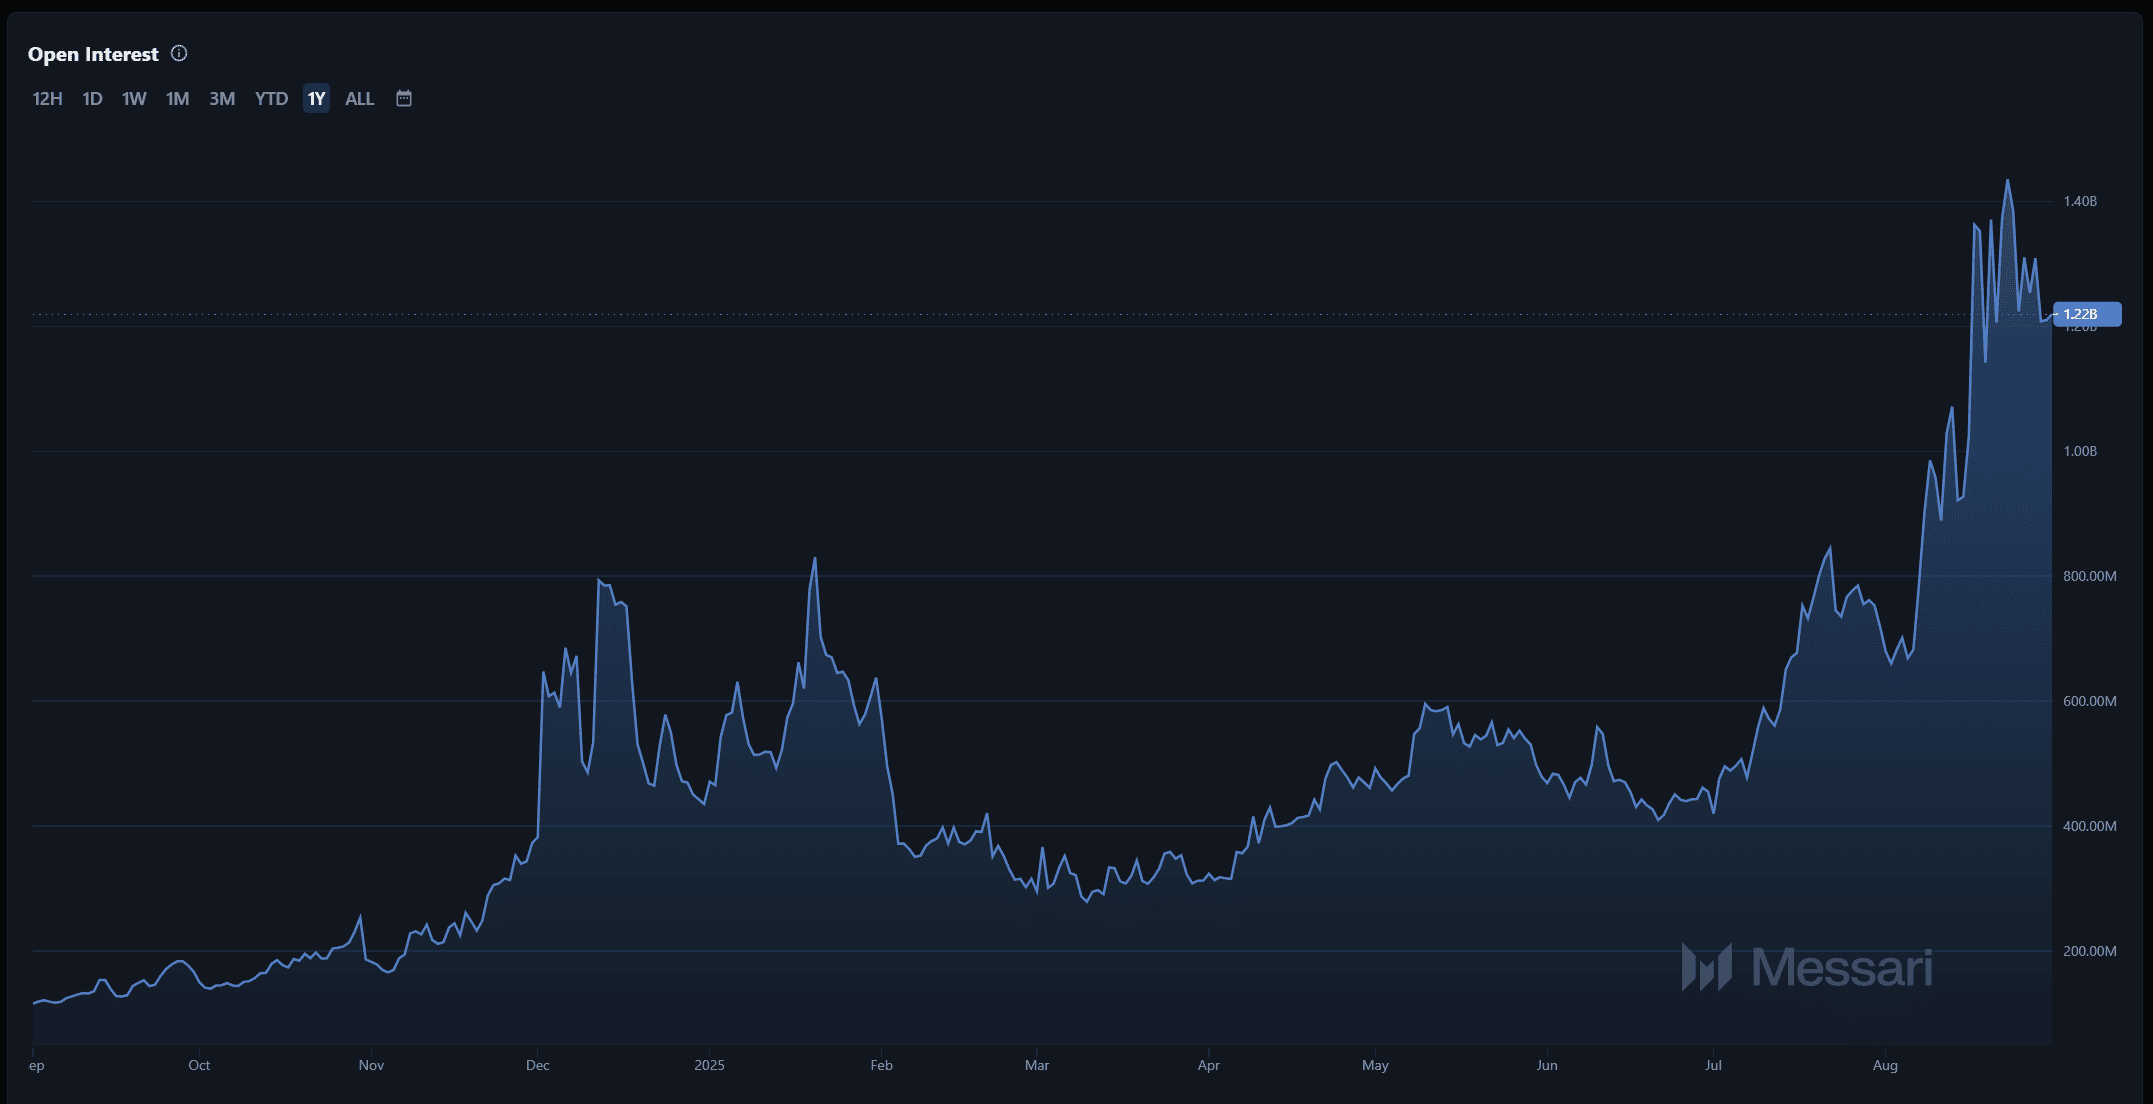Click the Messari logo watermark
This screenshot has height=1104, width=2153.
pyautogui.click(x=1806, y=967)
